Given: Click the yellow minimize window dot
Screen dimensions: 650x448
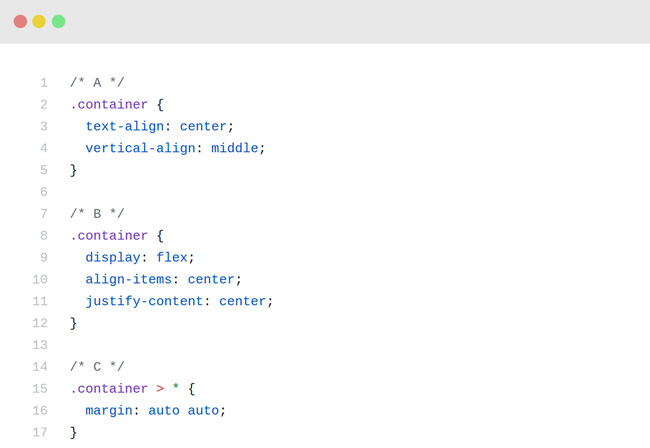Looking at the screenshot, I should pyautogui.click(x=39, y=22).
